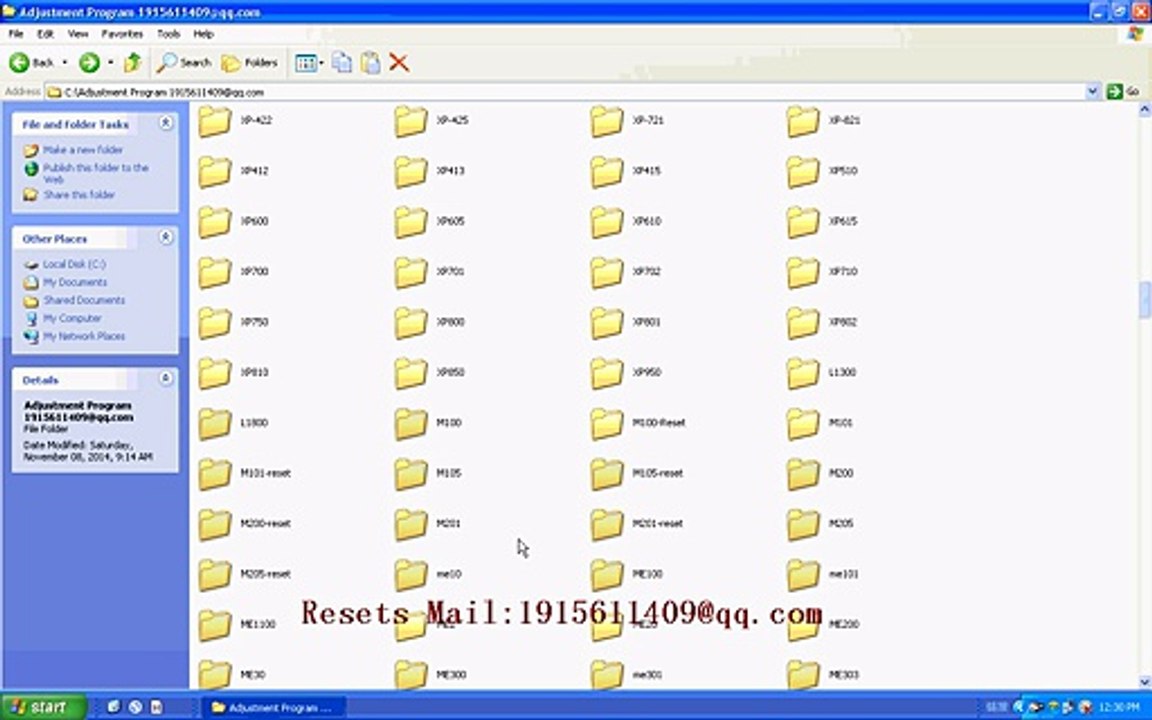Click Publish this folder to the Web

pos(96,173)
